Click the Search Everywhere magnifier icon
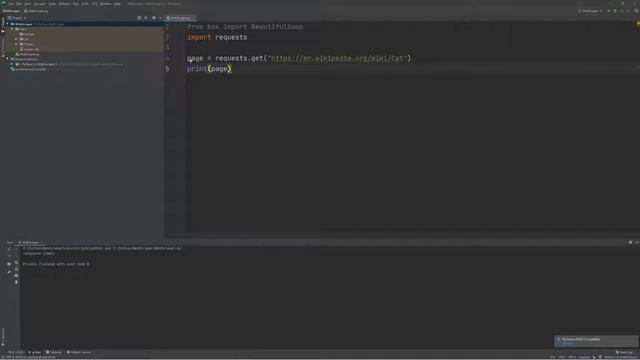The image size is (640, 360). [636, 11]
